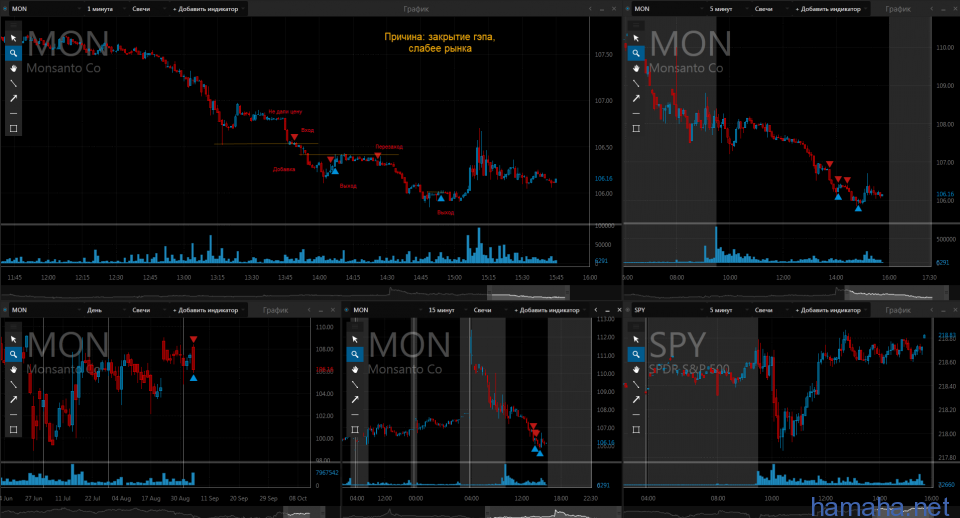Select the rectangle tool in 15-minute MON chart
960x518 pixels.
(354, 430)
